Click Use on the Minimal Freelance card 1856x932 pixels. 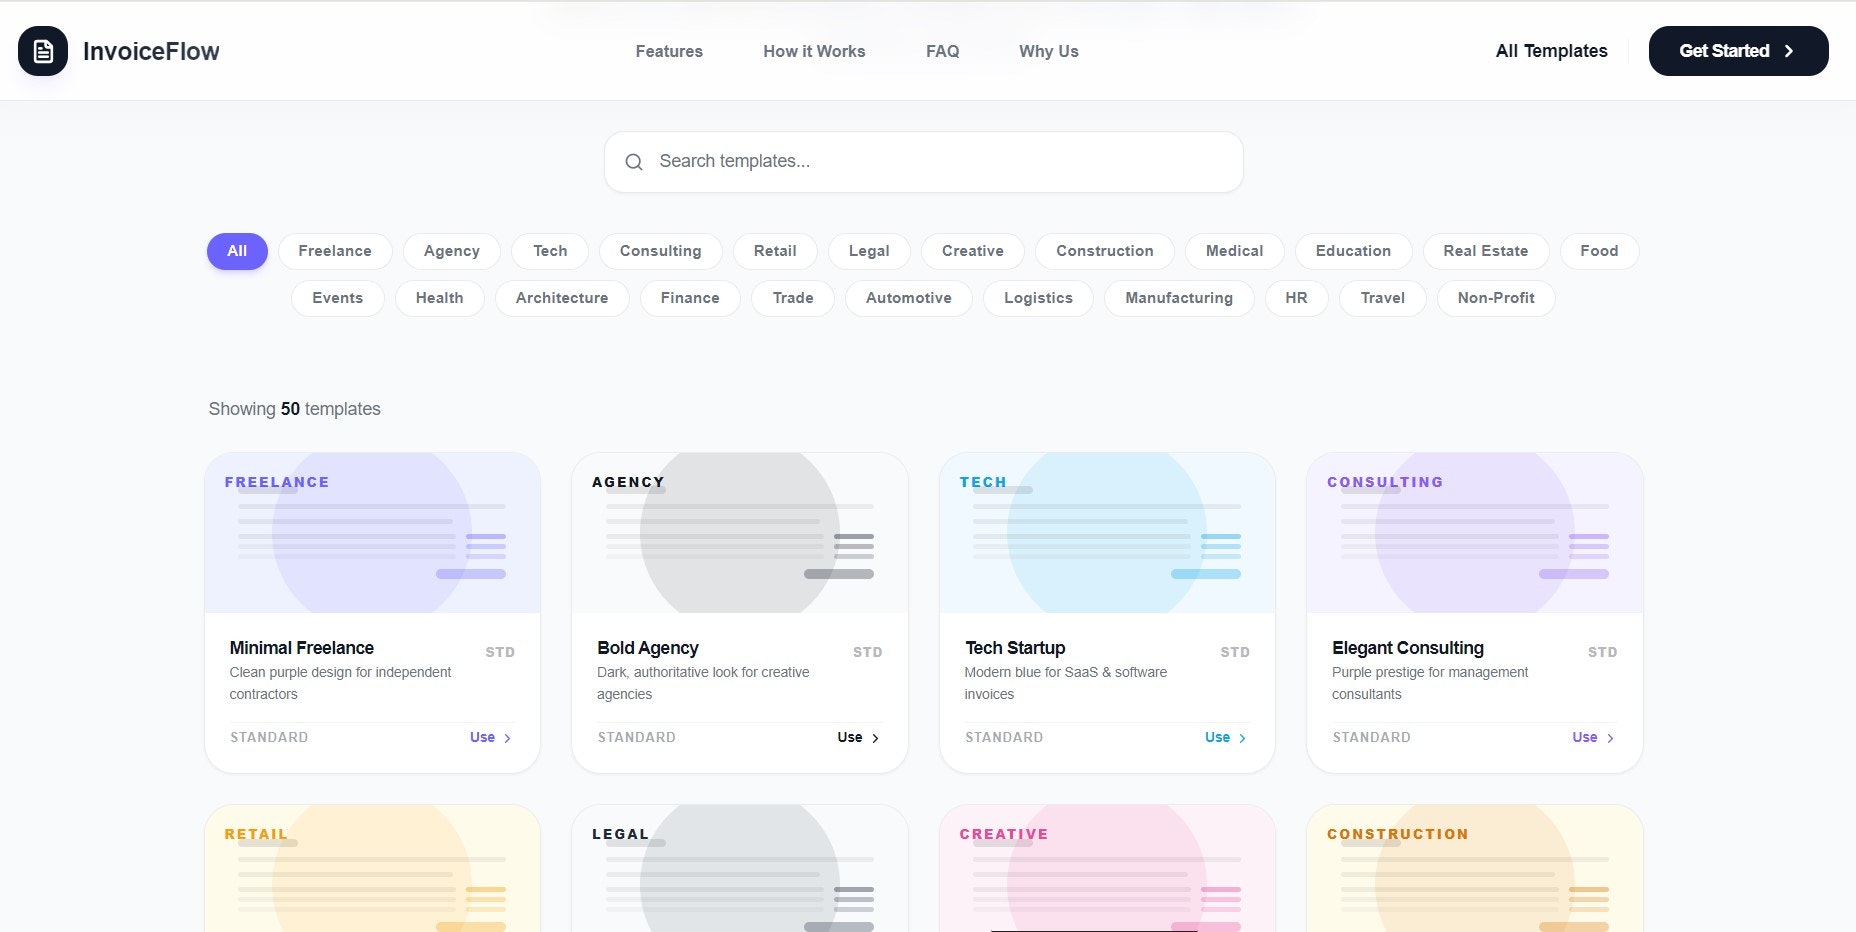[481, 737]
